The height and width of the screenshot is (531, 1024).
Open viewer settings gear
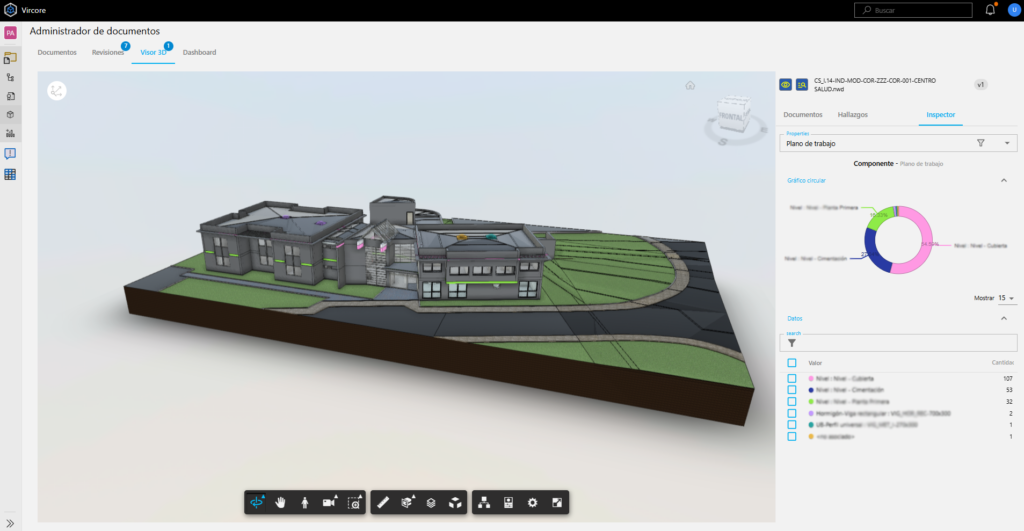pyautogui.click(x=532, y=503)
